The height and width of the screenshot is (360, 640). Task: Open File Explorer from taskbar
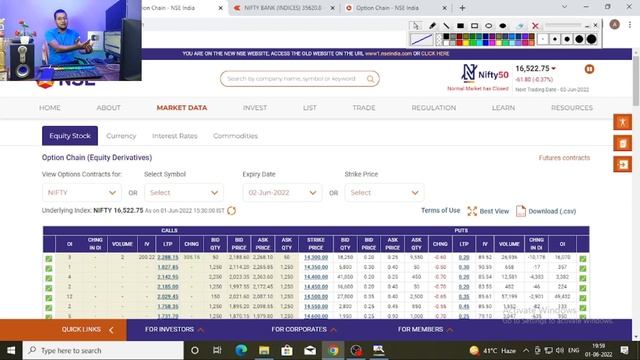pos(264,350)
